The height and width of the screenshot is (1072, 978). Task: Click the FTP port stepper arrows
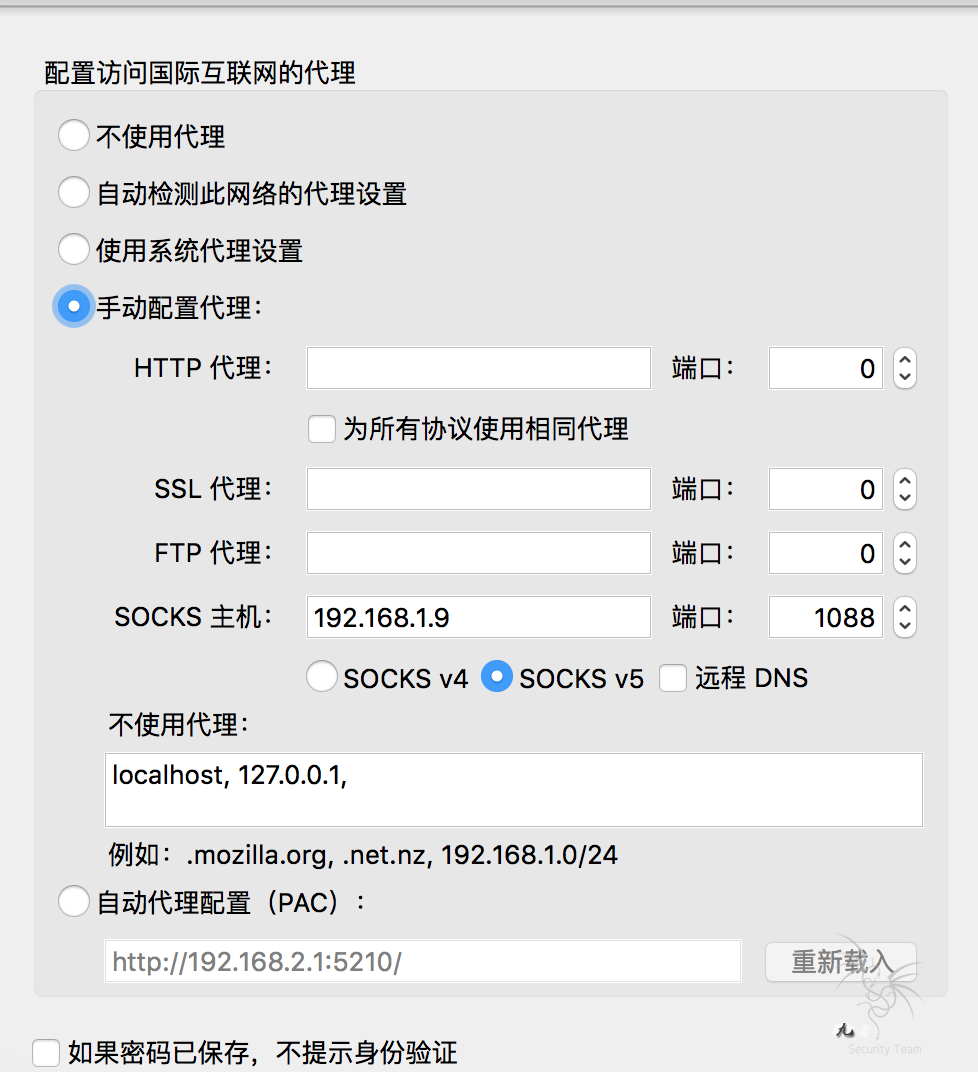905,553
